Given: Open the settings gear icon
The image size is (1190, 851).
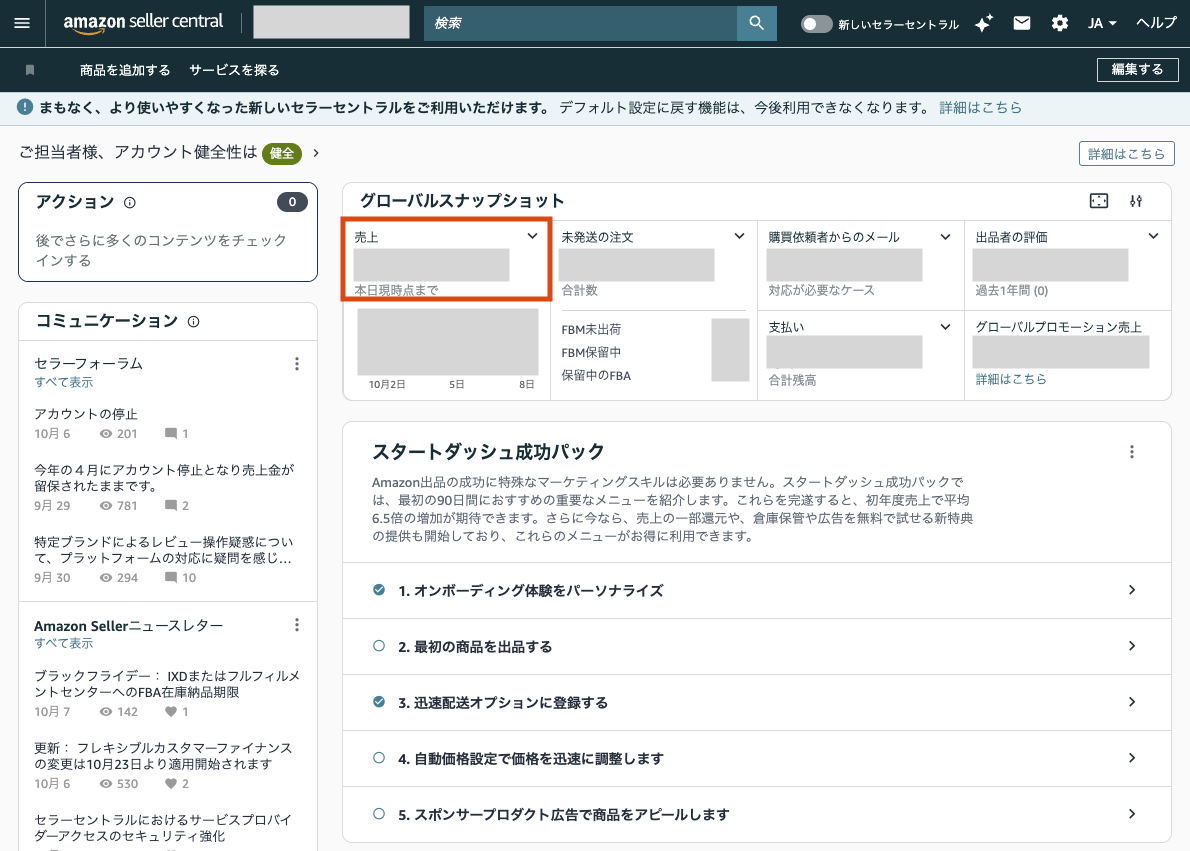Looking at the screenshot, I should [x=1059, y=24].
